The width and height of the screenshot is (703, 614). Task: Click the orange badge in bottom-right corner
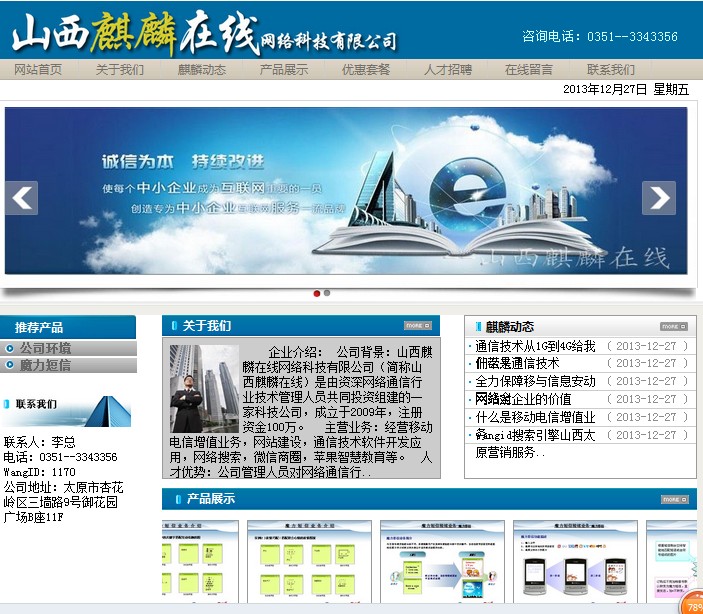pyautogui.click(x=692, y=605)
